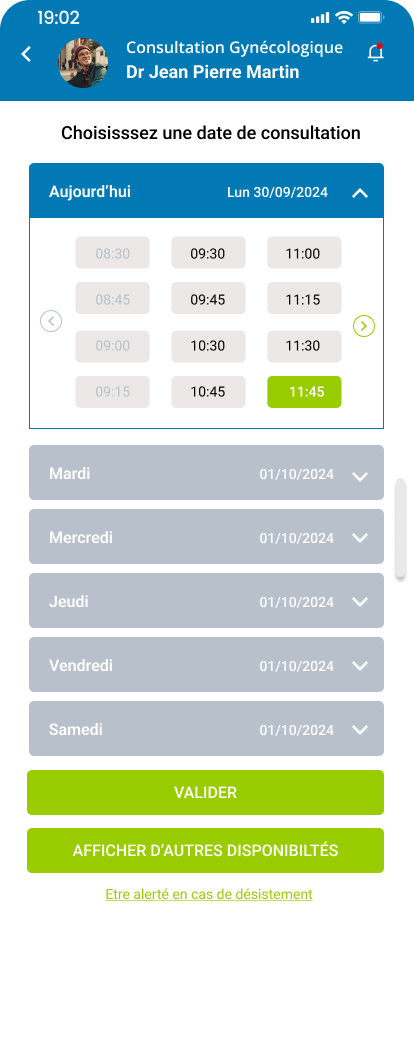This screenshot has height=1044, width=414.
Task: Expand the Samedi day panel
Action: coord(206,728)
